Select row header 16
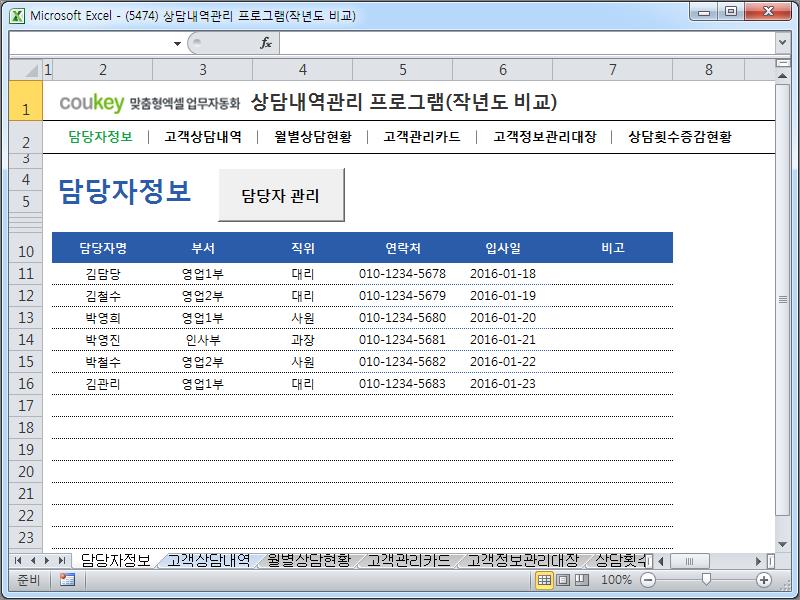Screen dimensions: 800x600 pyautogui.click(x=26, y=383)
